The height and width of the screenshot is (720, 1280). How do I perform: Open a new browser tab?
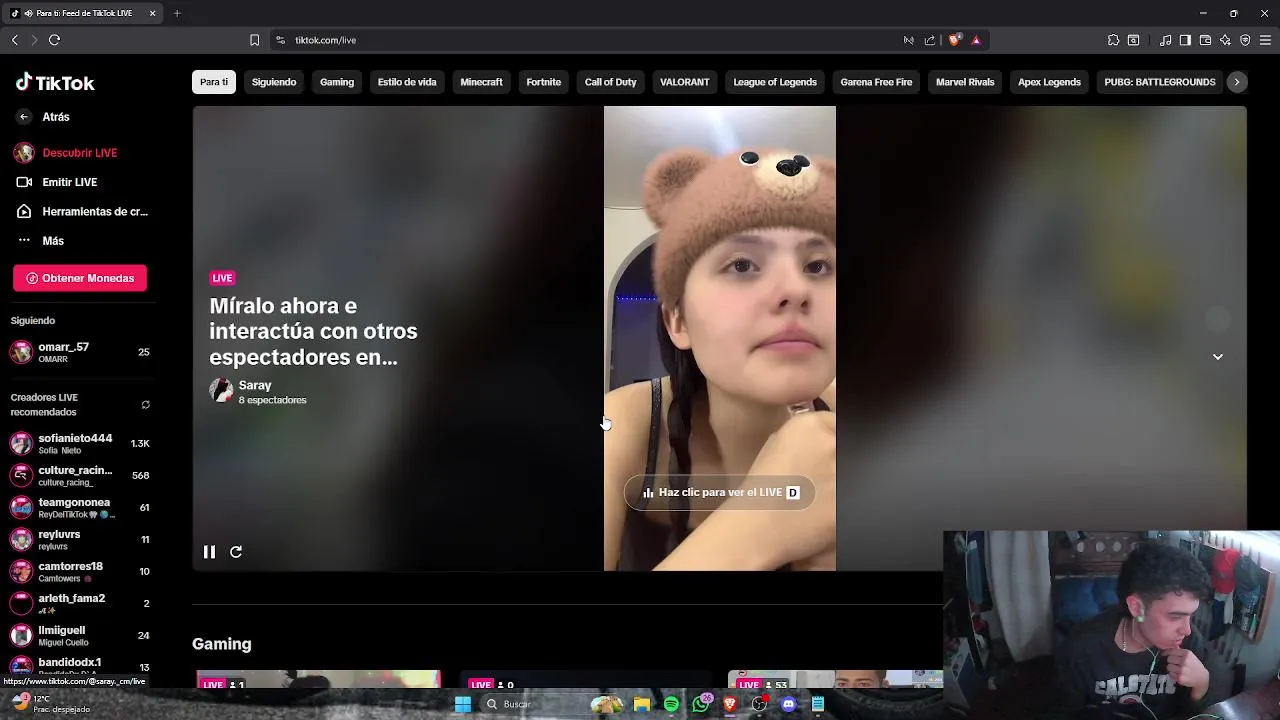coord(177,13)
